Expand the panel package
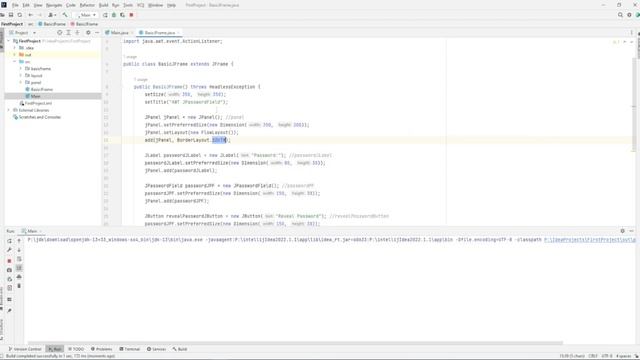Image resolution: width=640 pixels, height=360 pixels. pos(21,82)
